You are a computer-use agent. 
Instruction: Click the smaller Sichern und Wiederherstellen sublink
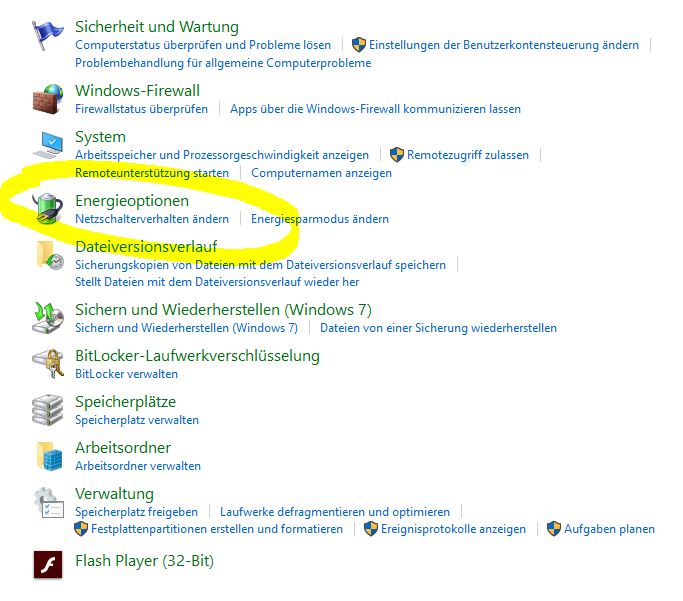(186, 328)
